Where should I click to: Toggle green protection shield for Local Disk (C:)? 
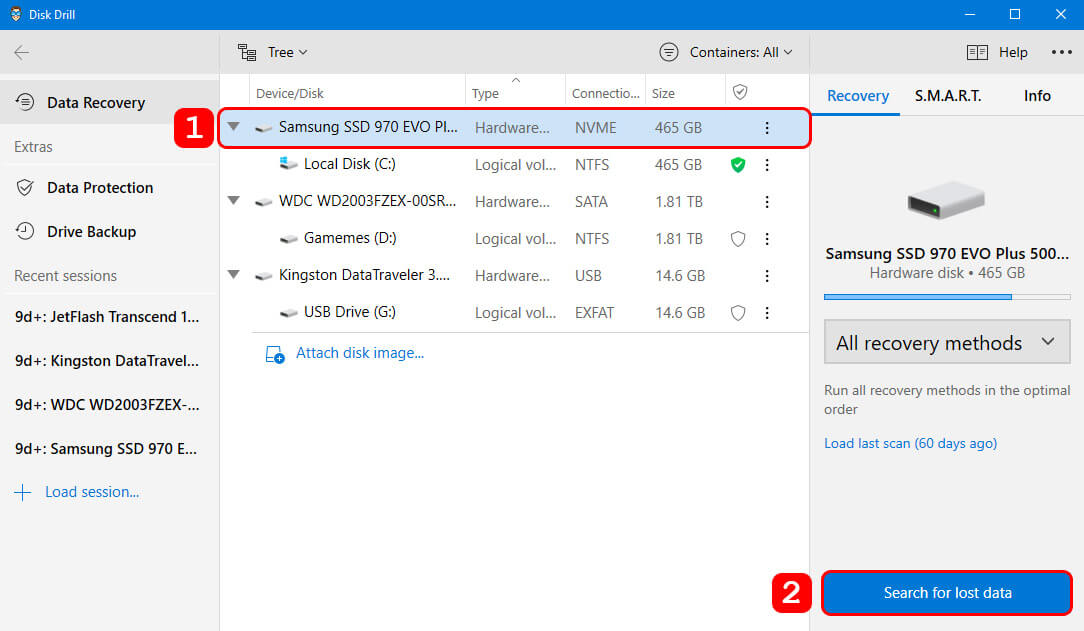point(738,164)
